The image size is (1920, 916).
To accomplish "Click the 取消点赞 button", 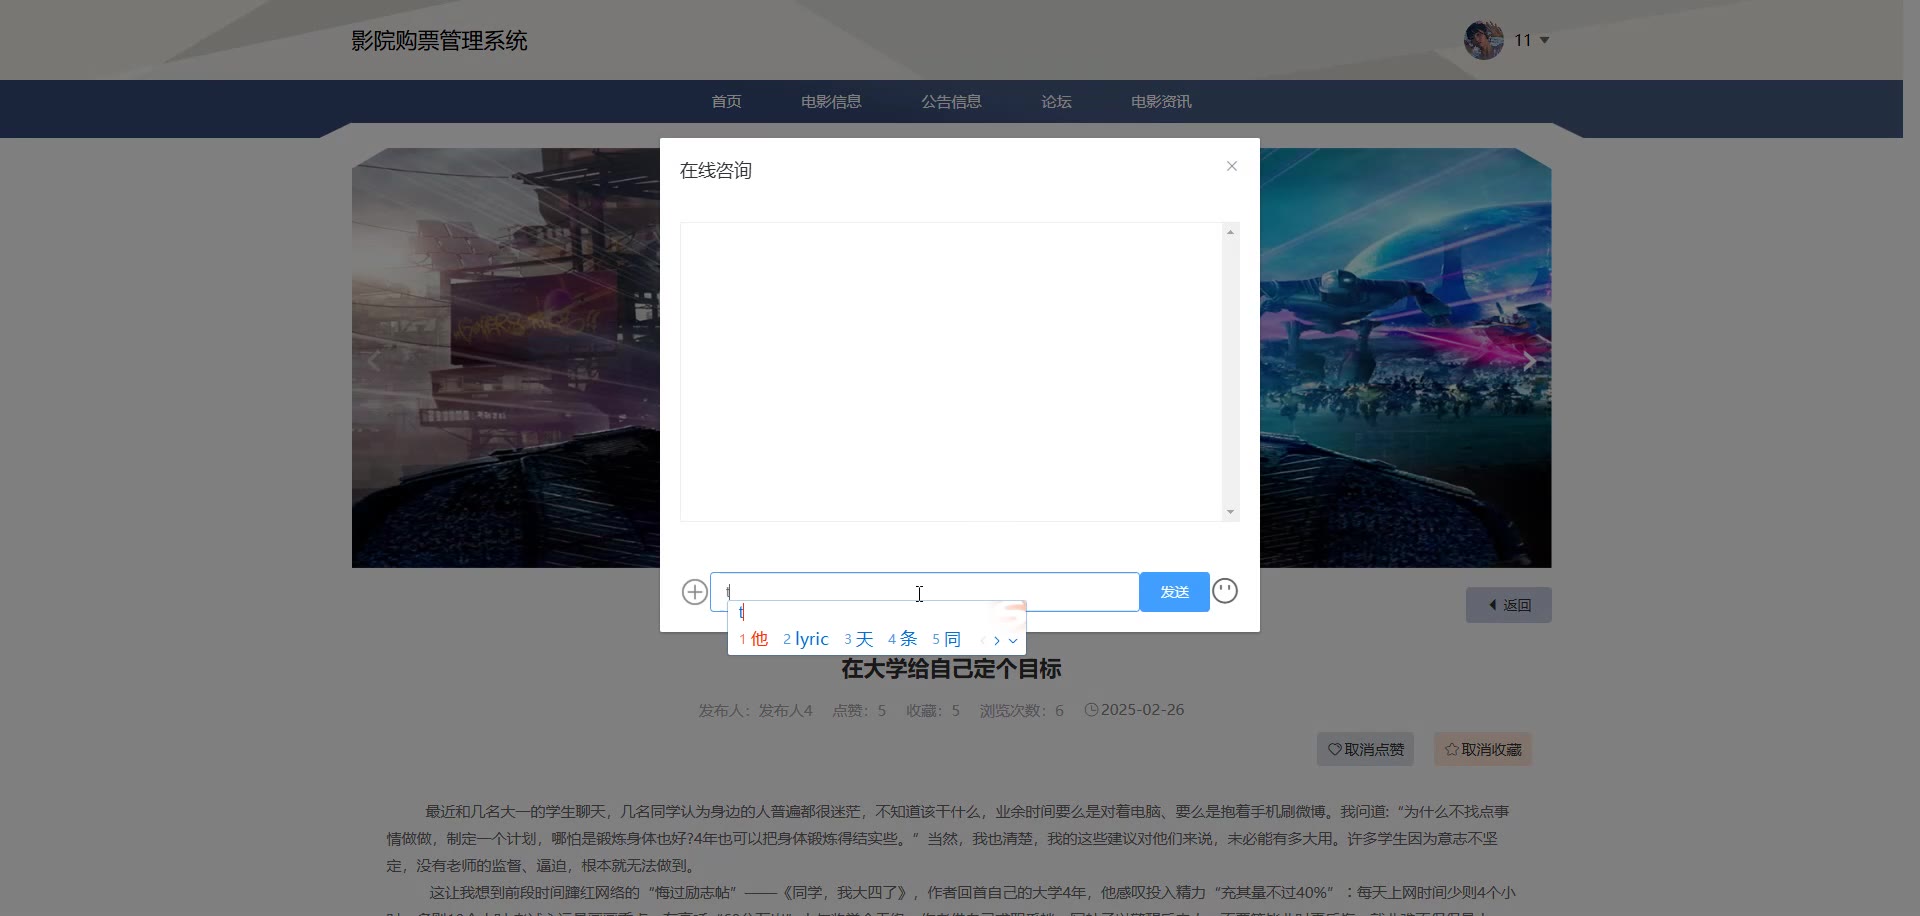I will click(x=1365, y=749).
